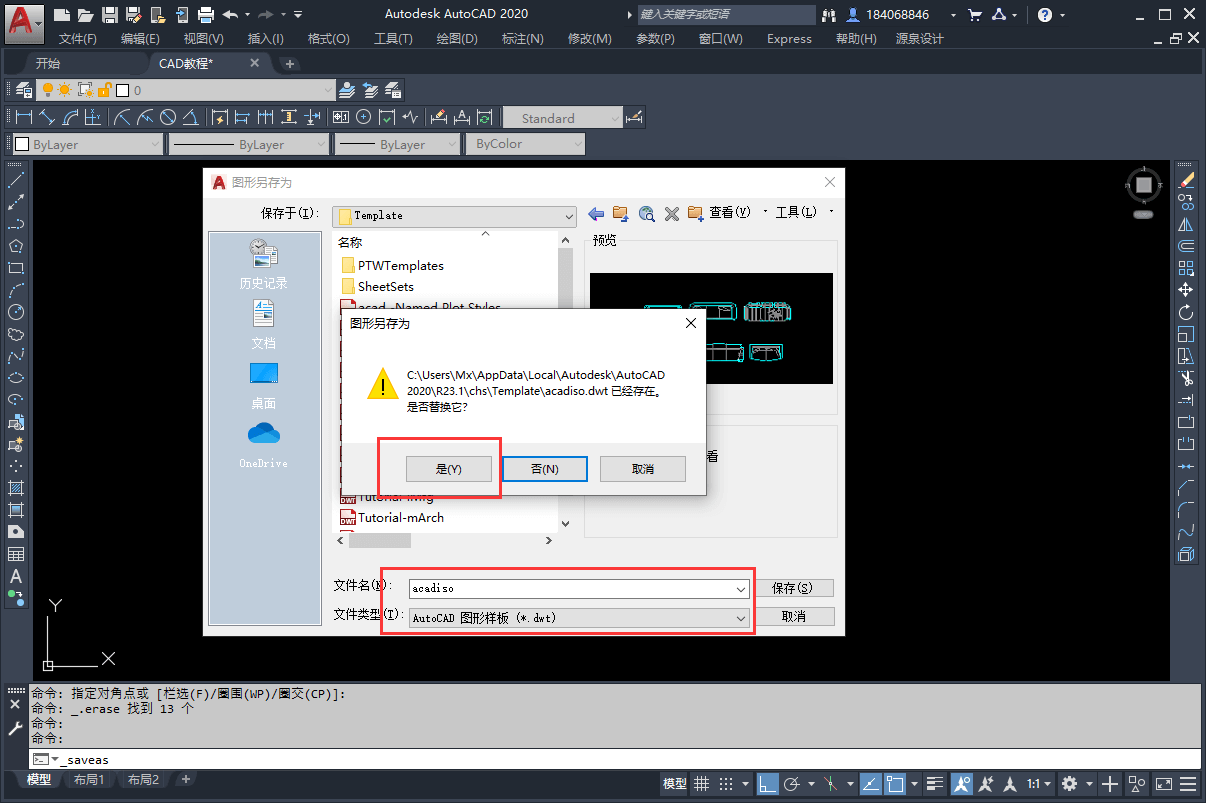Open the 绘图(D) menu
Viewport: 1206px width, 803px height.
point(457,39)
